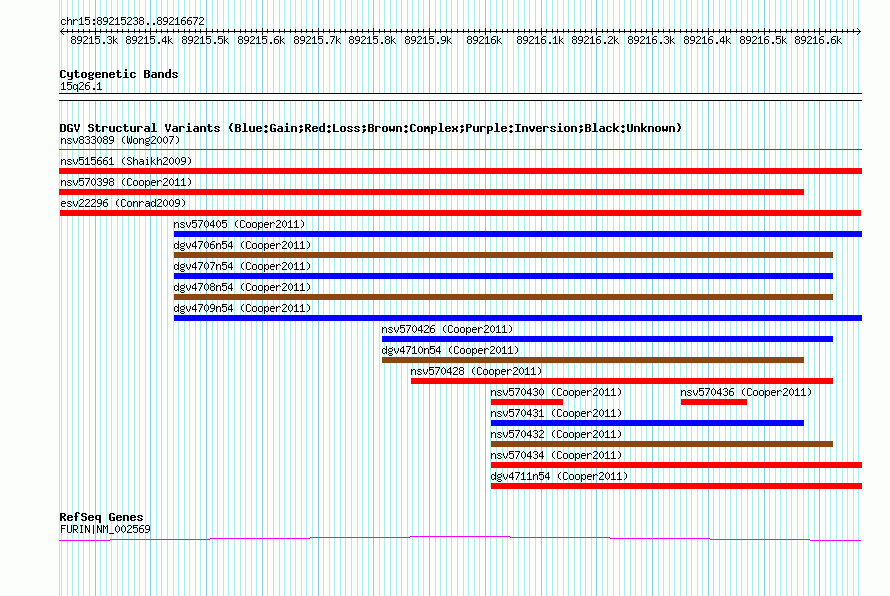Viewport: 890px width, 596px height.
Task: Select the 89216k ruler tick label
Action: click(x=484, y=40)
